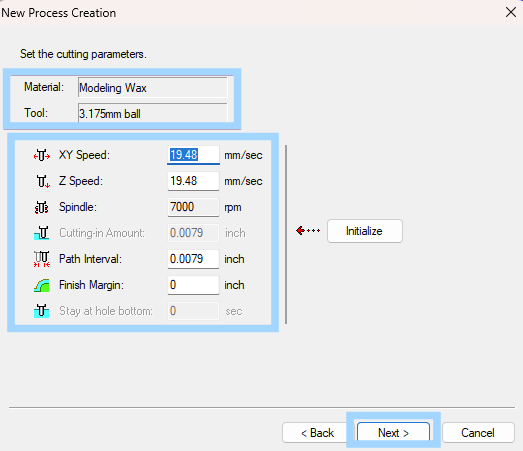Focus the Finish Margin input field

click(x=193, y=285)
